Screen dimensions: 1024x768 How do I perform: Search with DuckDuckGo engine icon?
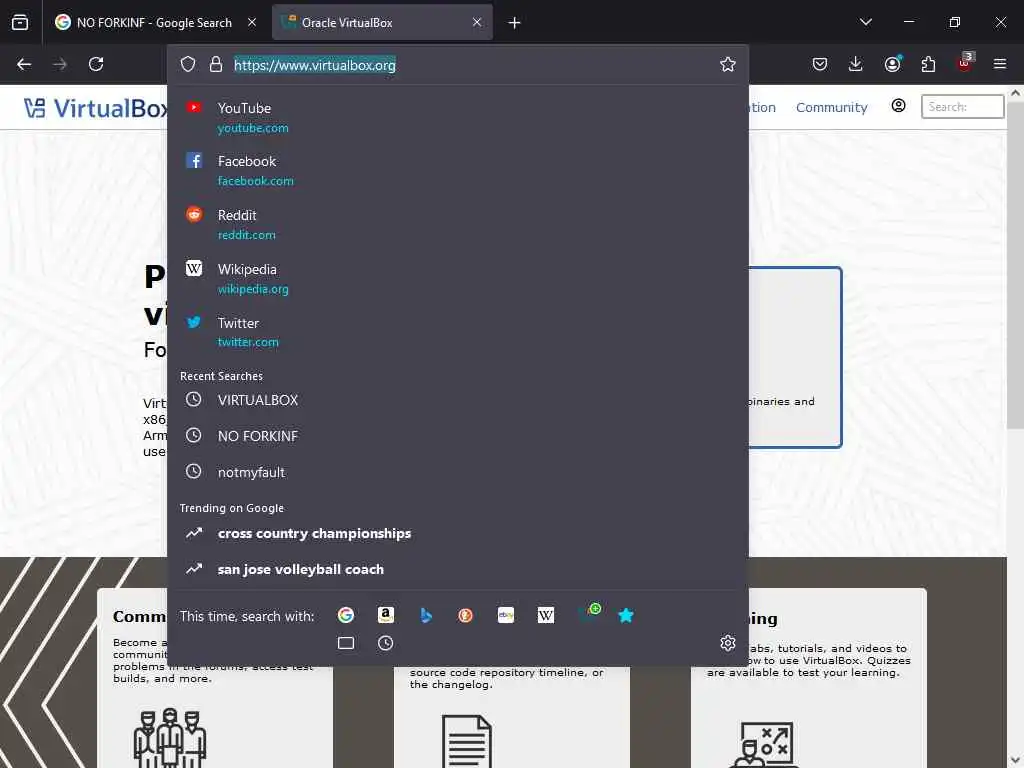click(466, 615)
